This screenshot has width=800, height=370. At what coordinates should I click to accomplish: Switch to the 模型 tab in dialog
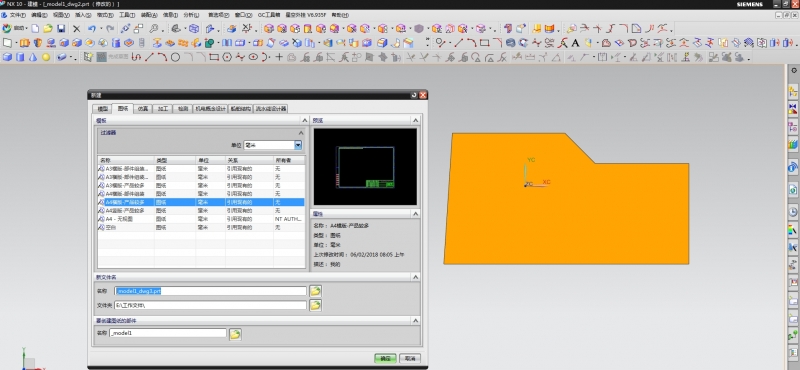click(103, 109)
